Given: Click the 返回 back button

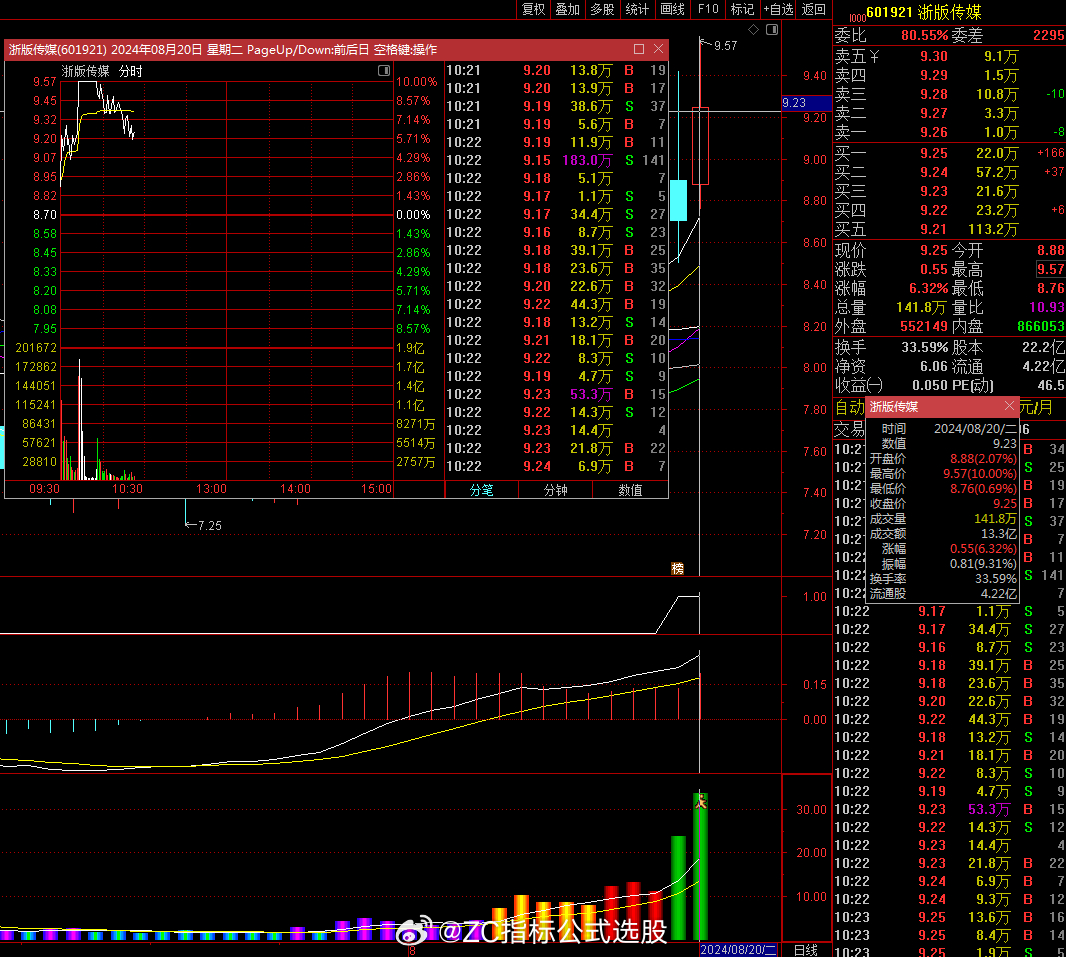Looking at the screenshot, I should [814, 9].
